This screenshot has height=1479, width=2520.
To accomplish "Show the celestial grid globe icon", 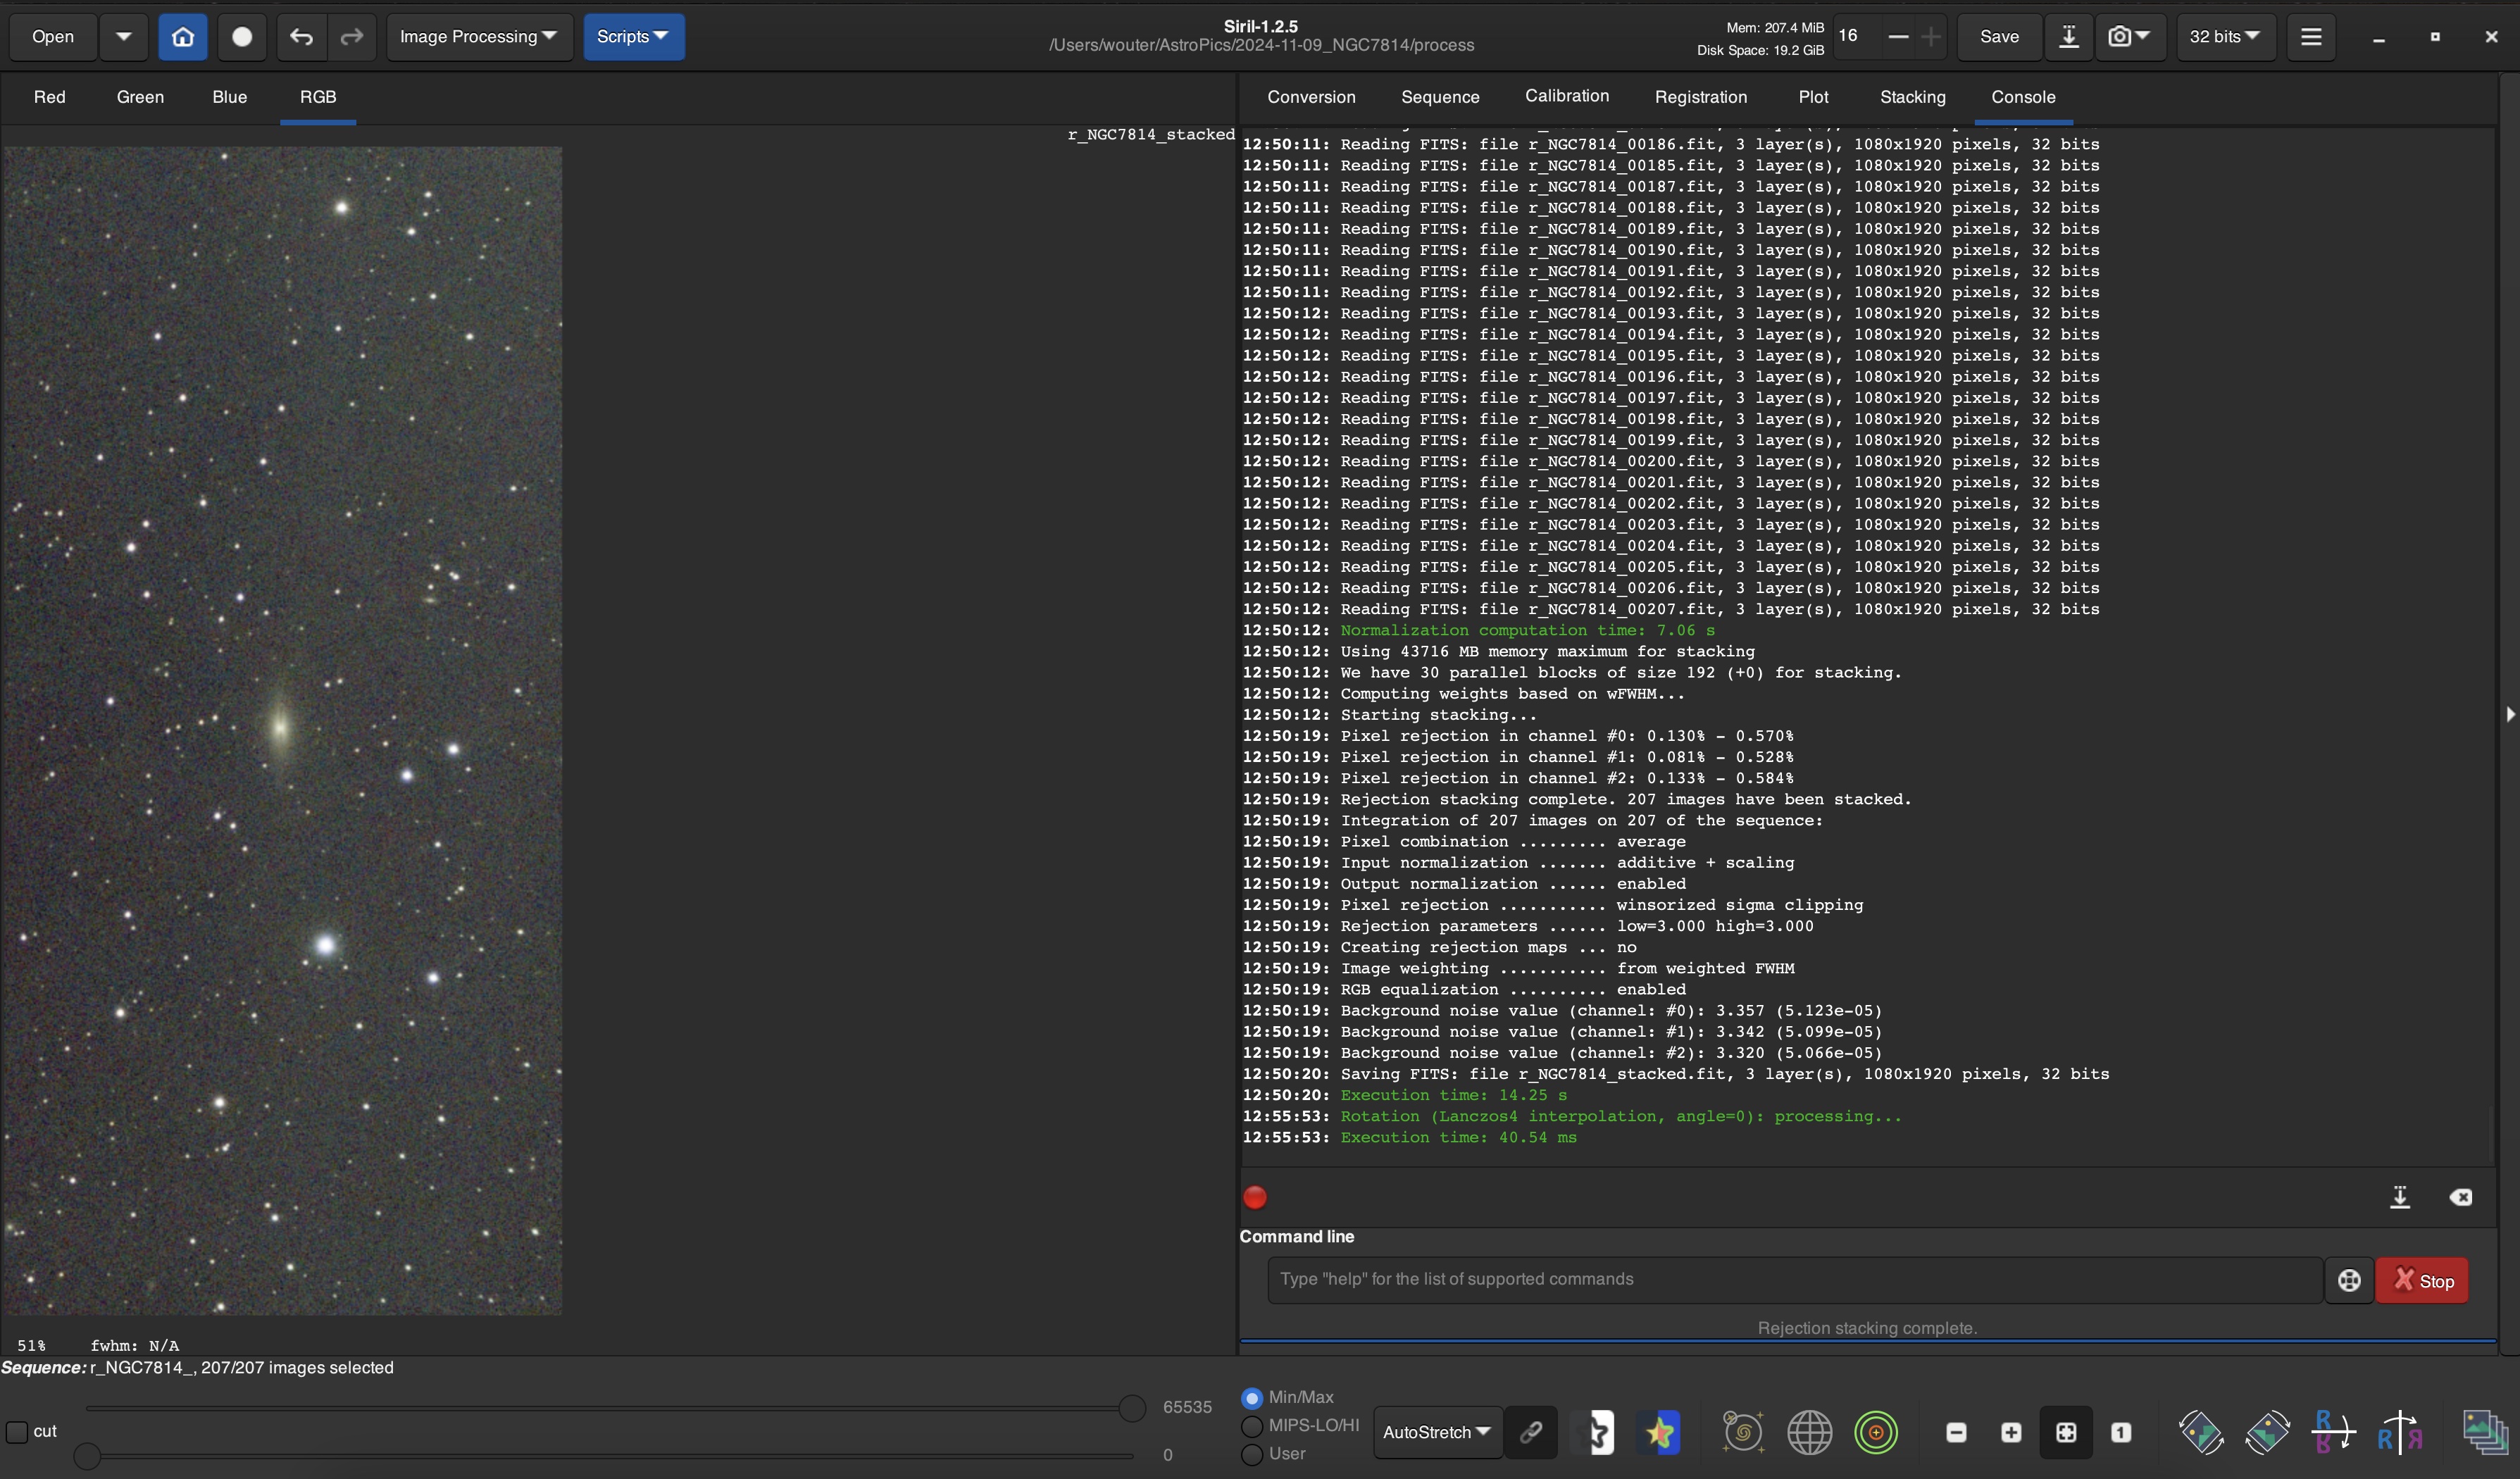I will click(x=1809, y=1433).
